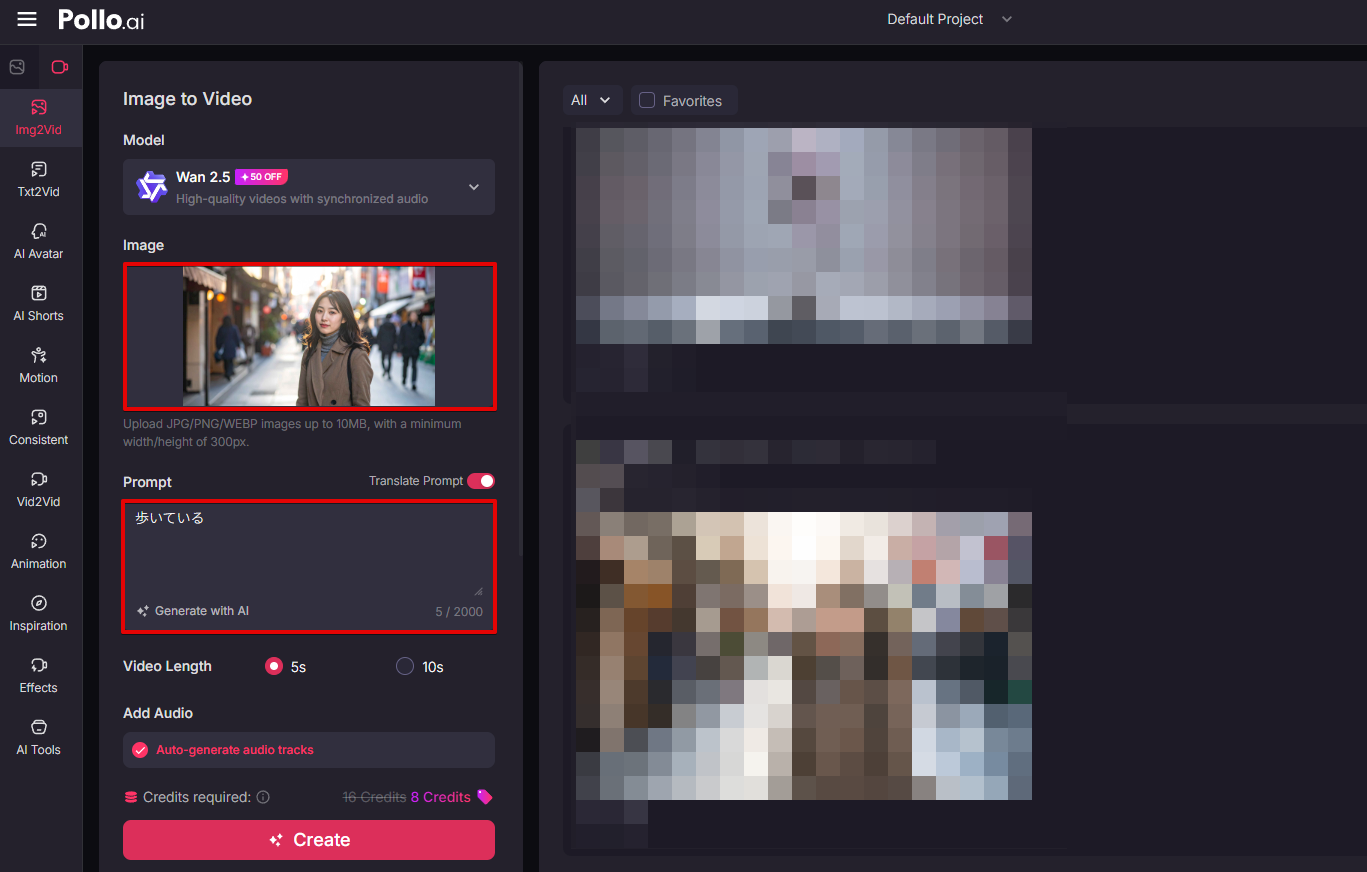This screenshot has height=872, width=1367.
Task: Open the AI Avatar tool
Action: (x=39, y=240)
